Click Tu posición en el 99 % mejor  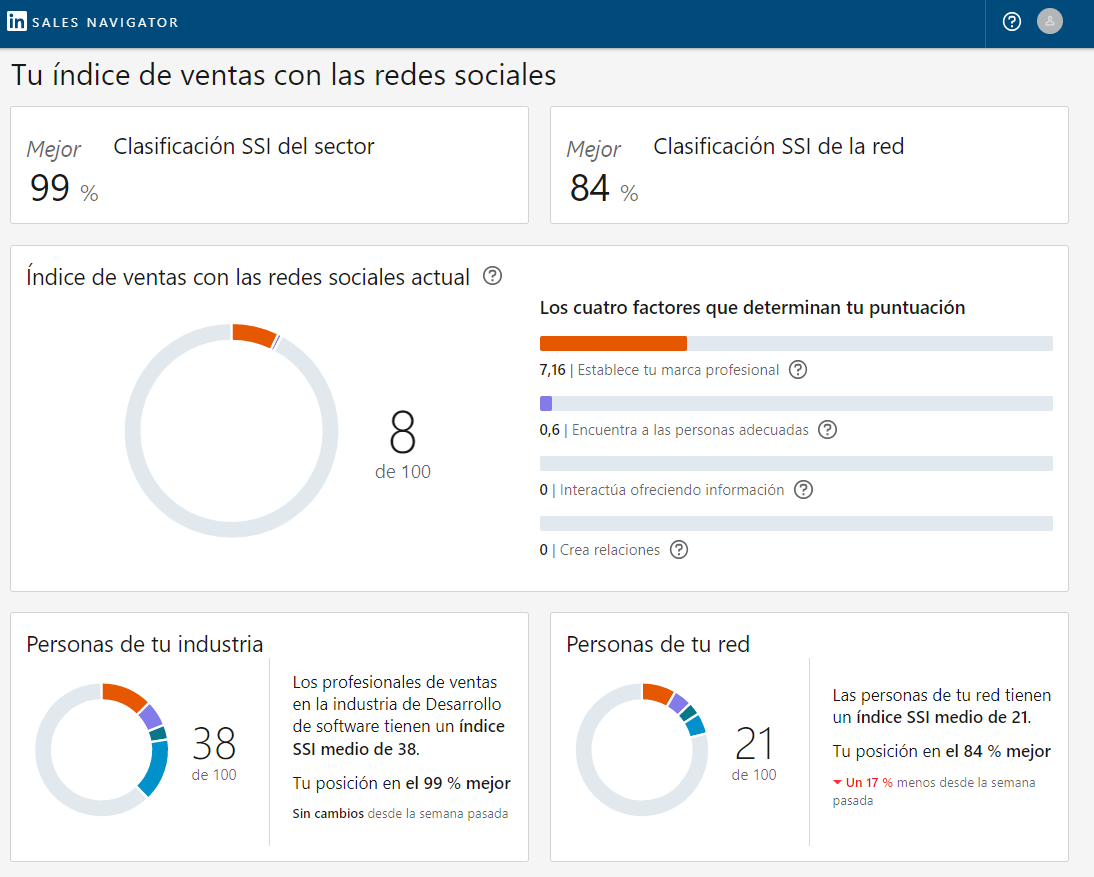click(401, 783)
